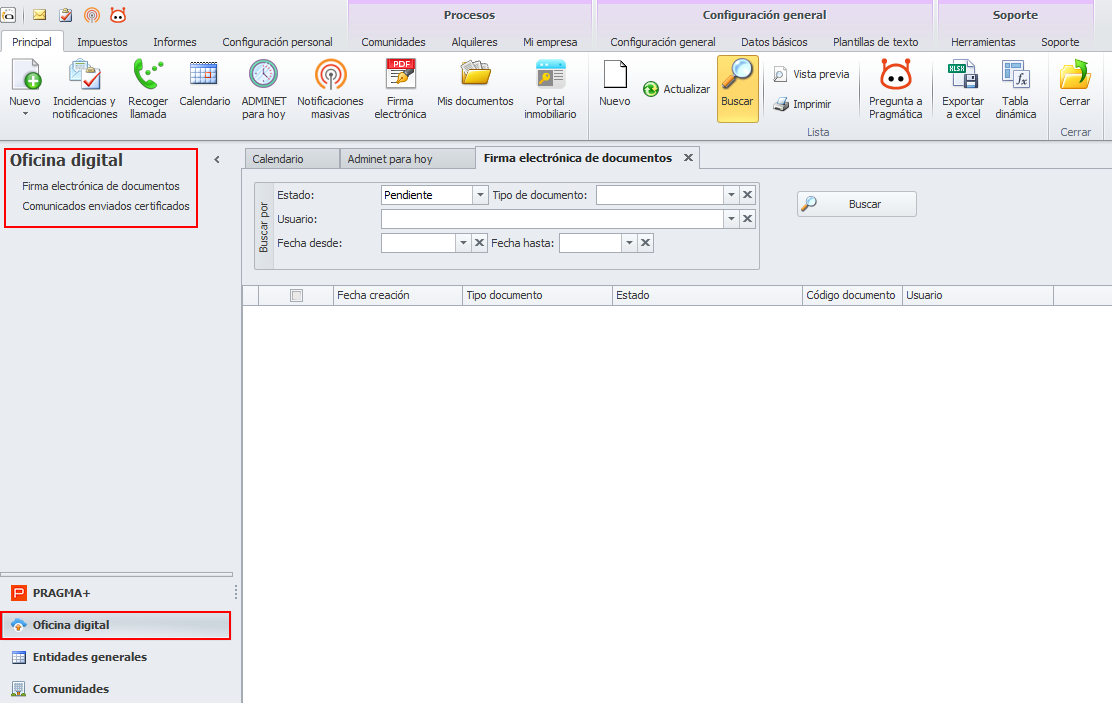
Task: Open Firma electrónica de documentos link
Action: pyautogui.click(x=101, y=186)
